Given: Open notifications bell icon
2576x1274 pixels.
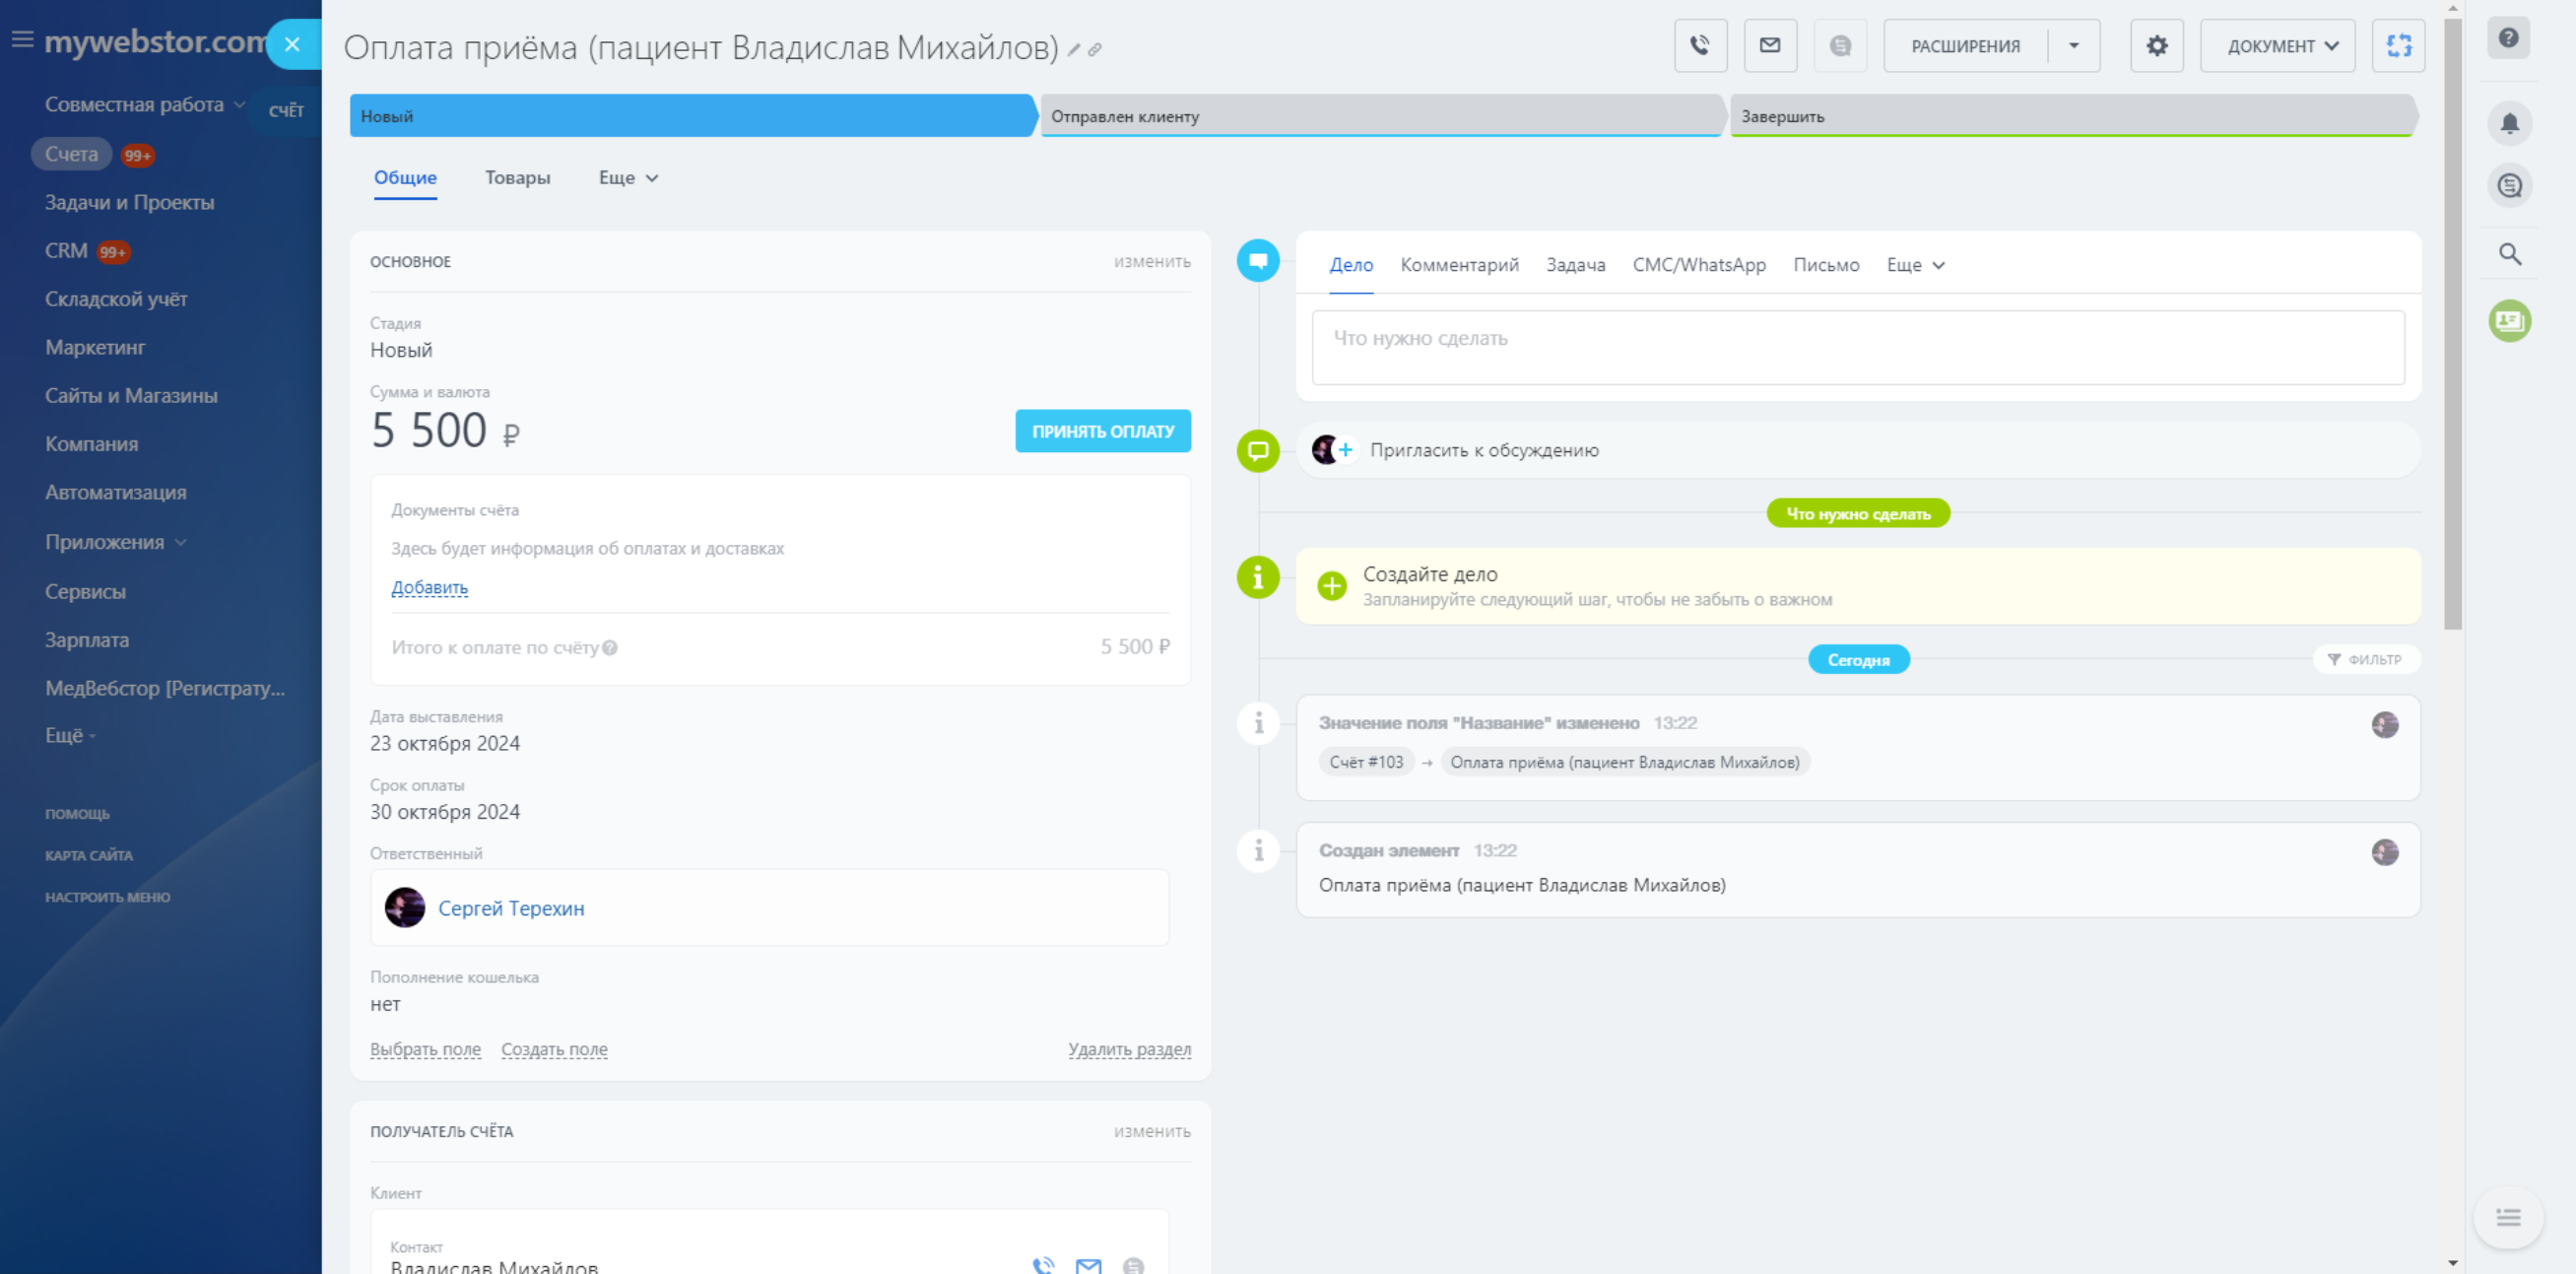Looking at the screenshot, I should 2509,124.
